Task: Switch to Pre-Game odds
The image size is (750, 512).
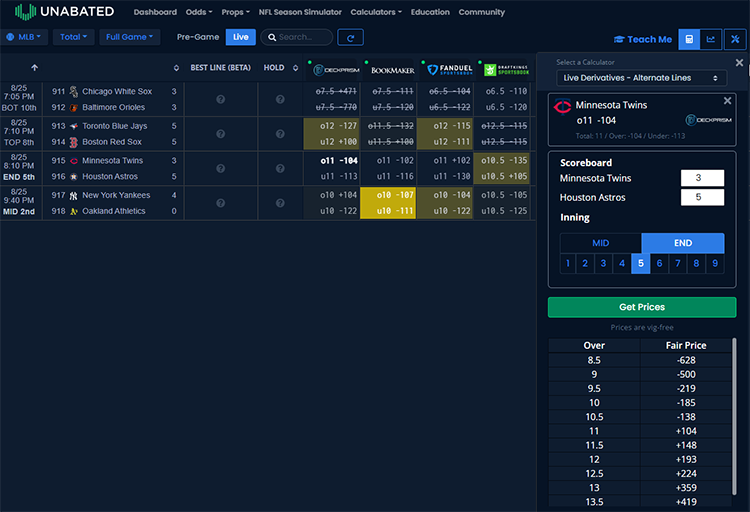Action: (198, 37)
